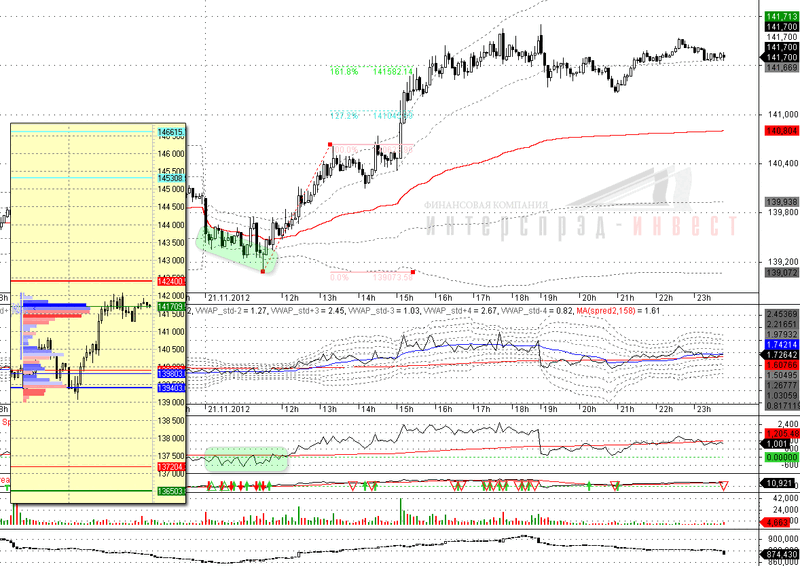Select the green highlighted price channel zone
This screenshot has height=566, width=800.
pyautogui.click(x=237, y=245)
